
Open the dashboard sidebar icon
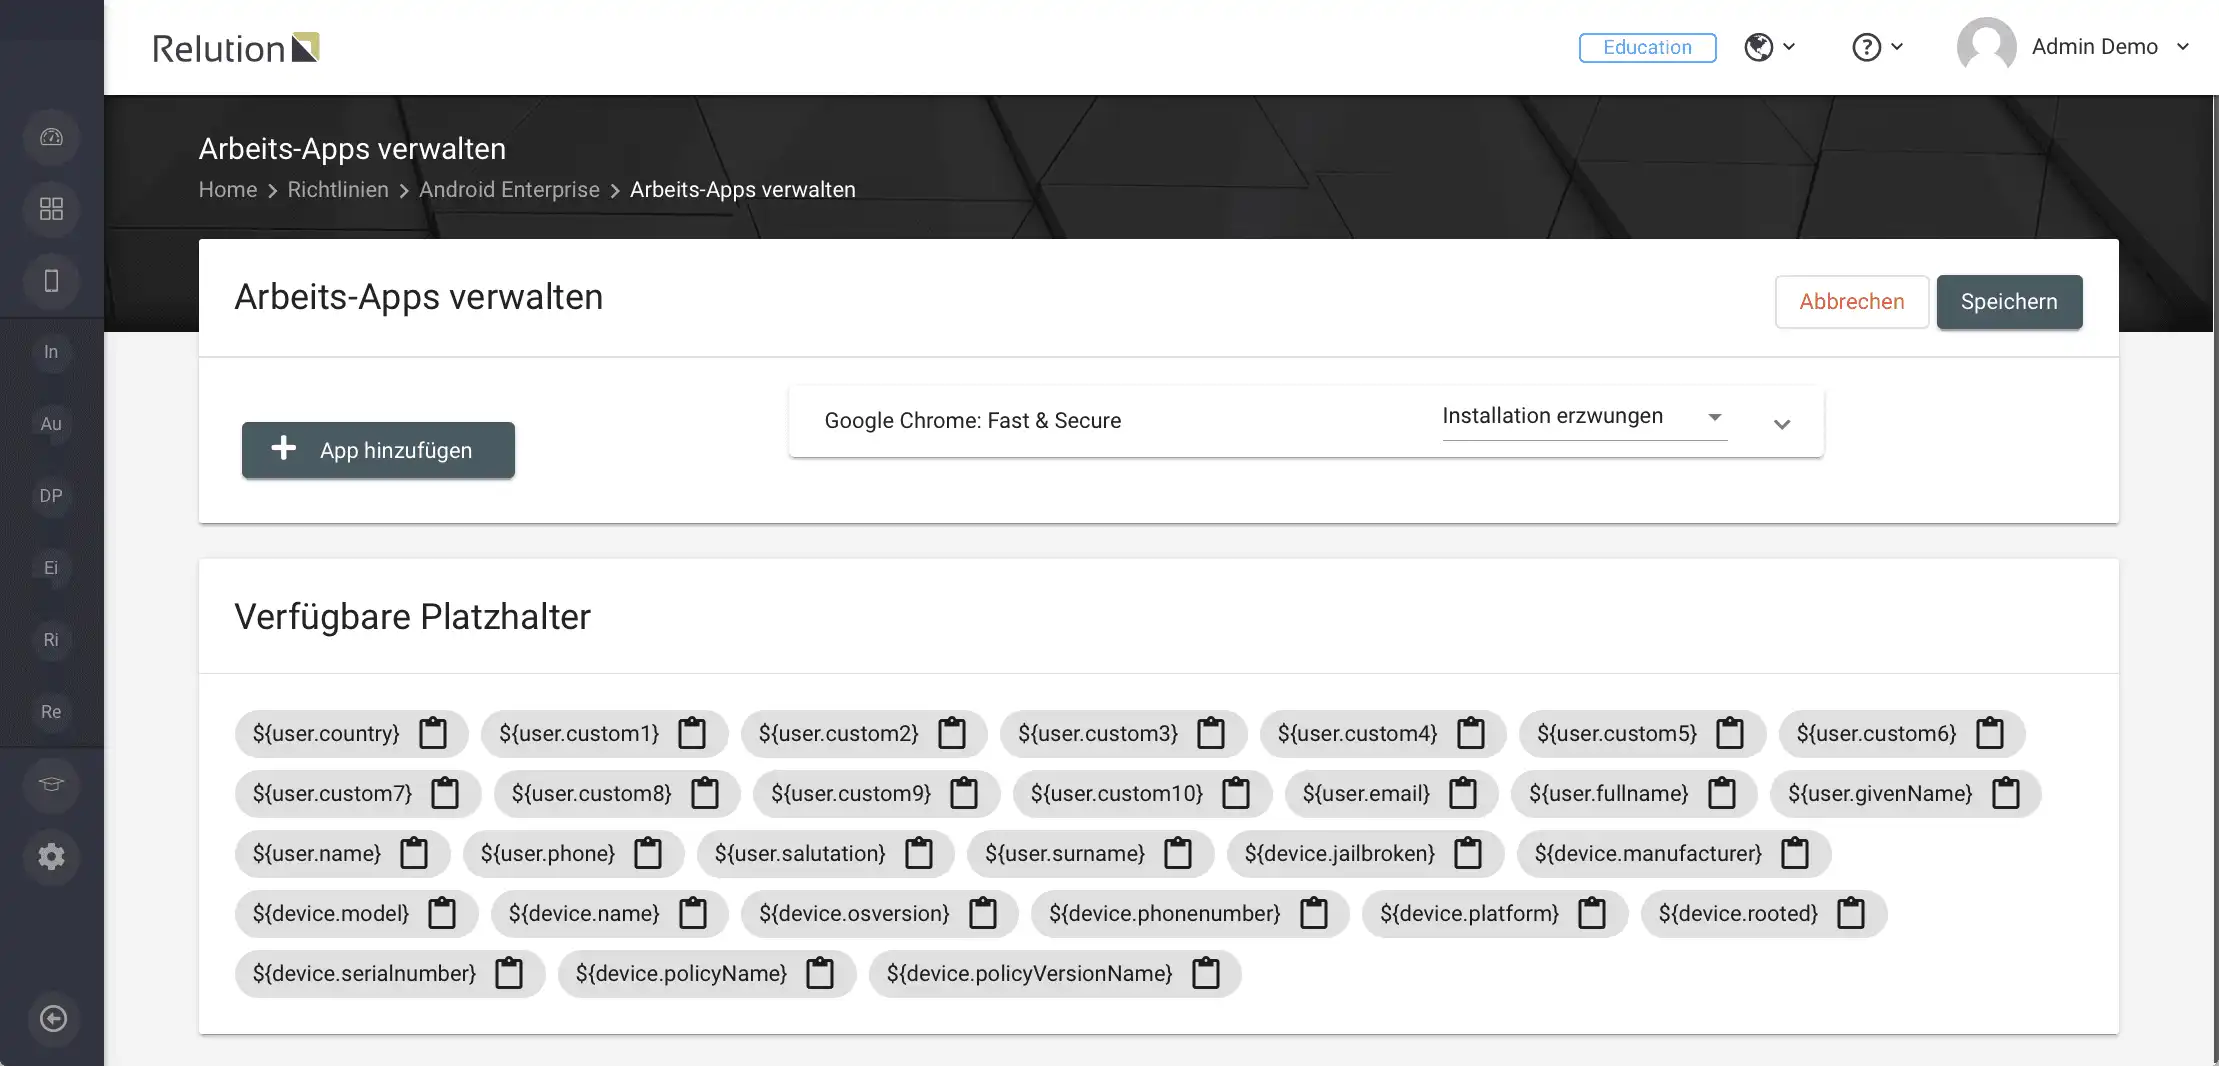(x=51, y=137)
